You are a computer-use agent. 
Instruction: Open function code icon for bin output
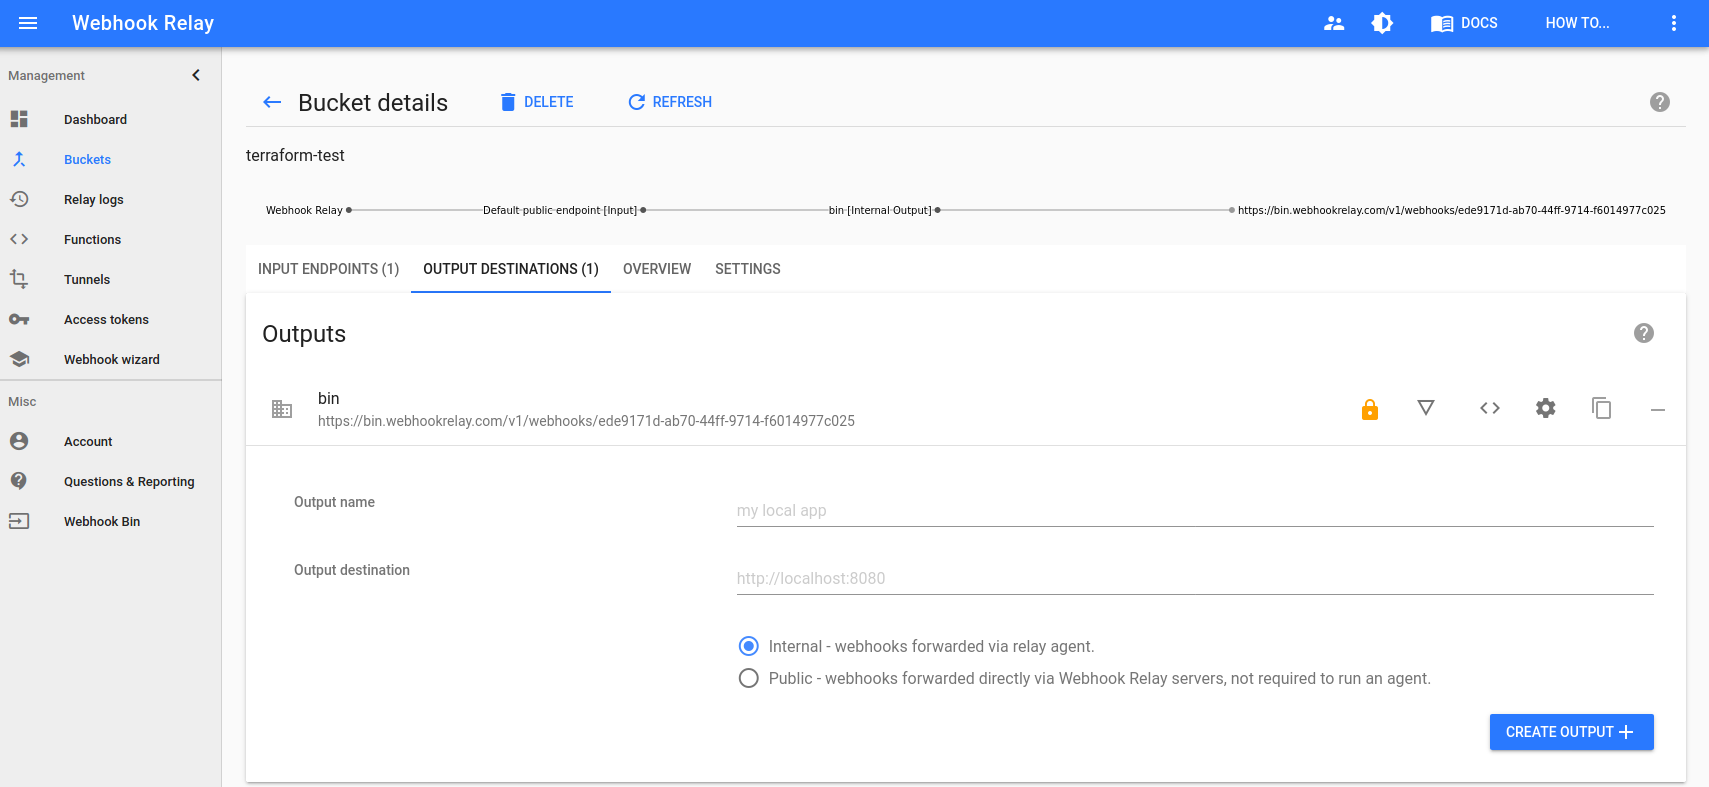1490,408
